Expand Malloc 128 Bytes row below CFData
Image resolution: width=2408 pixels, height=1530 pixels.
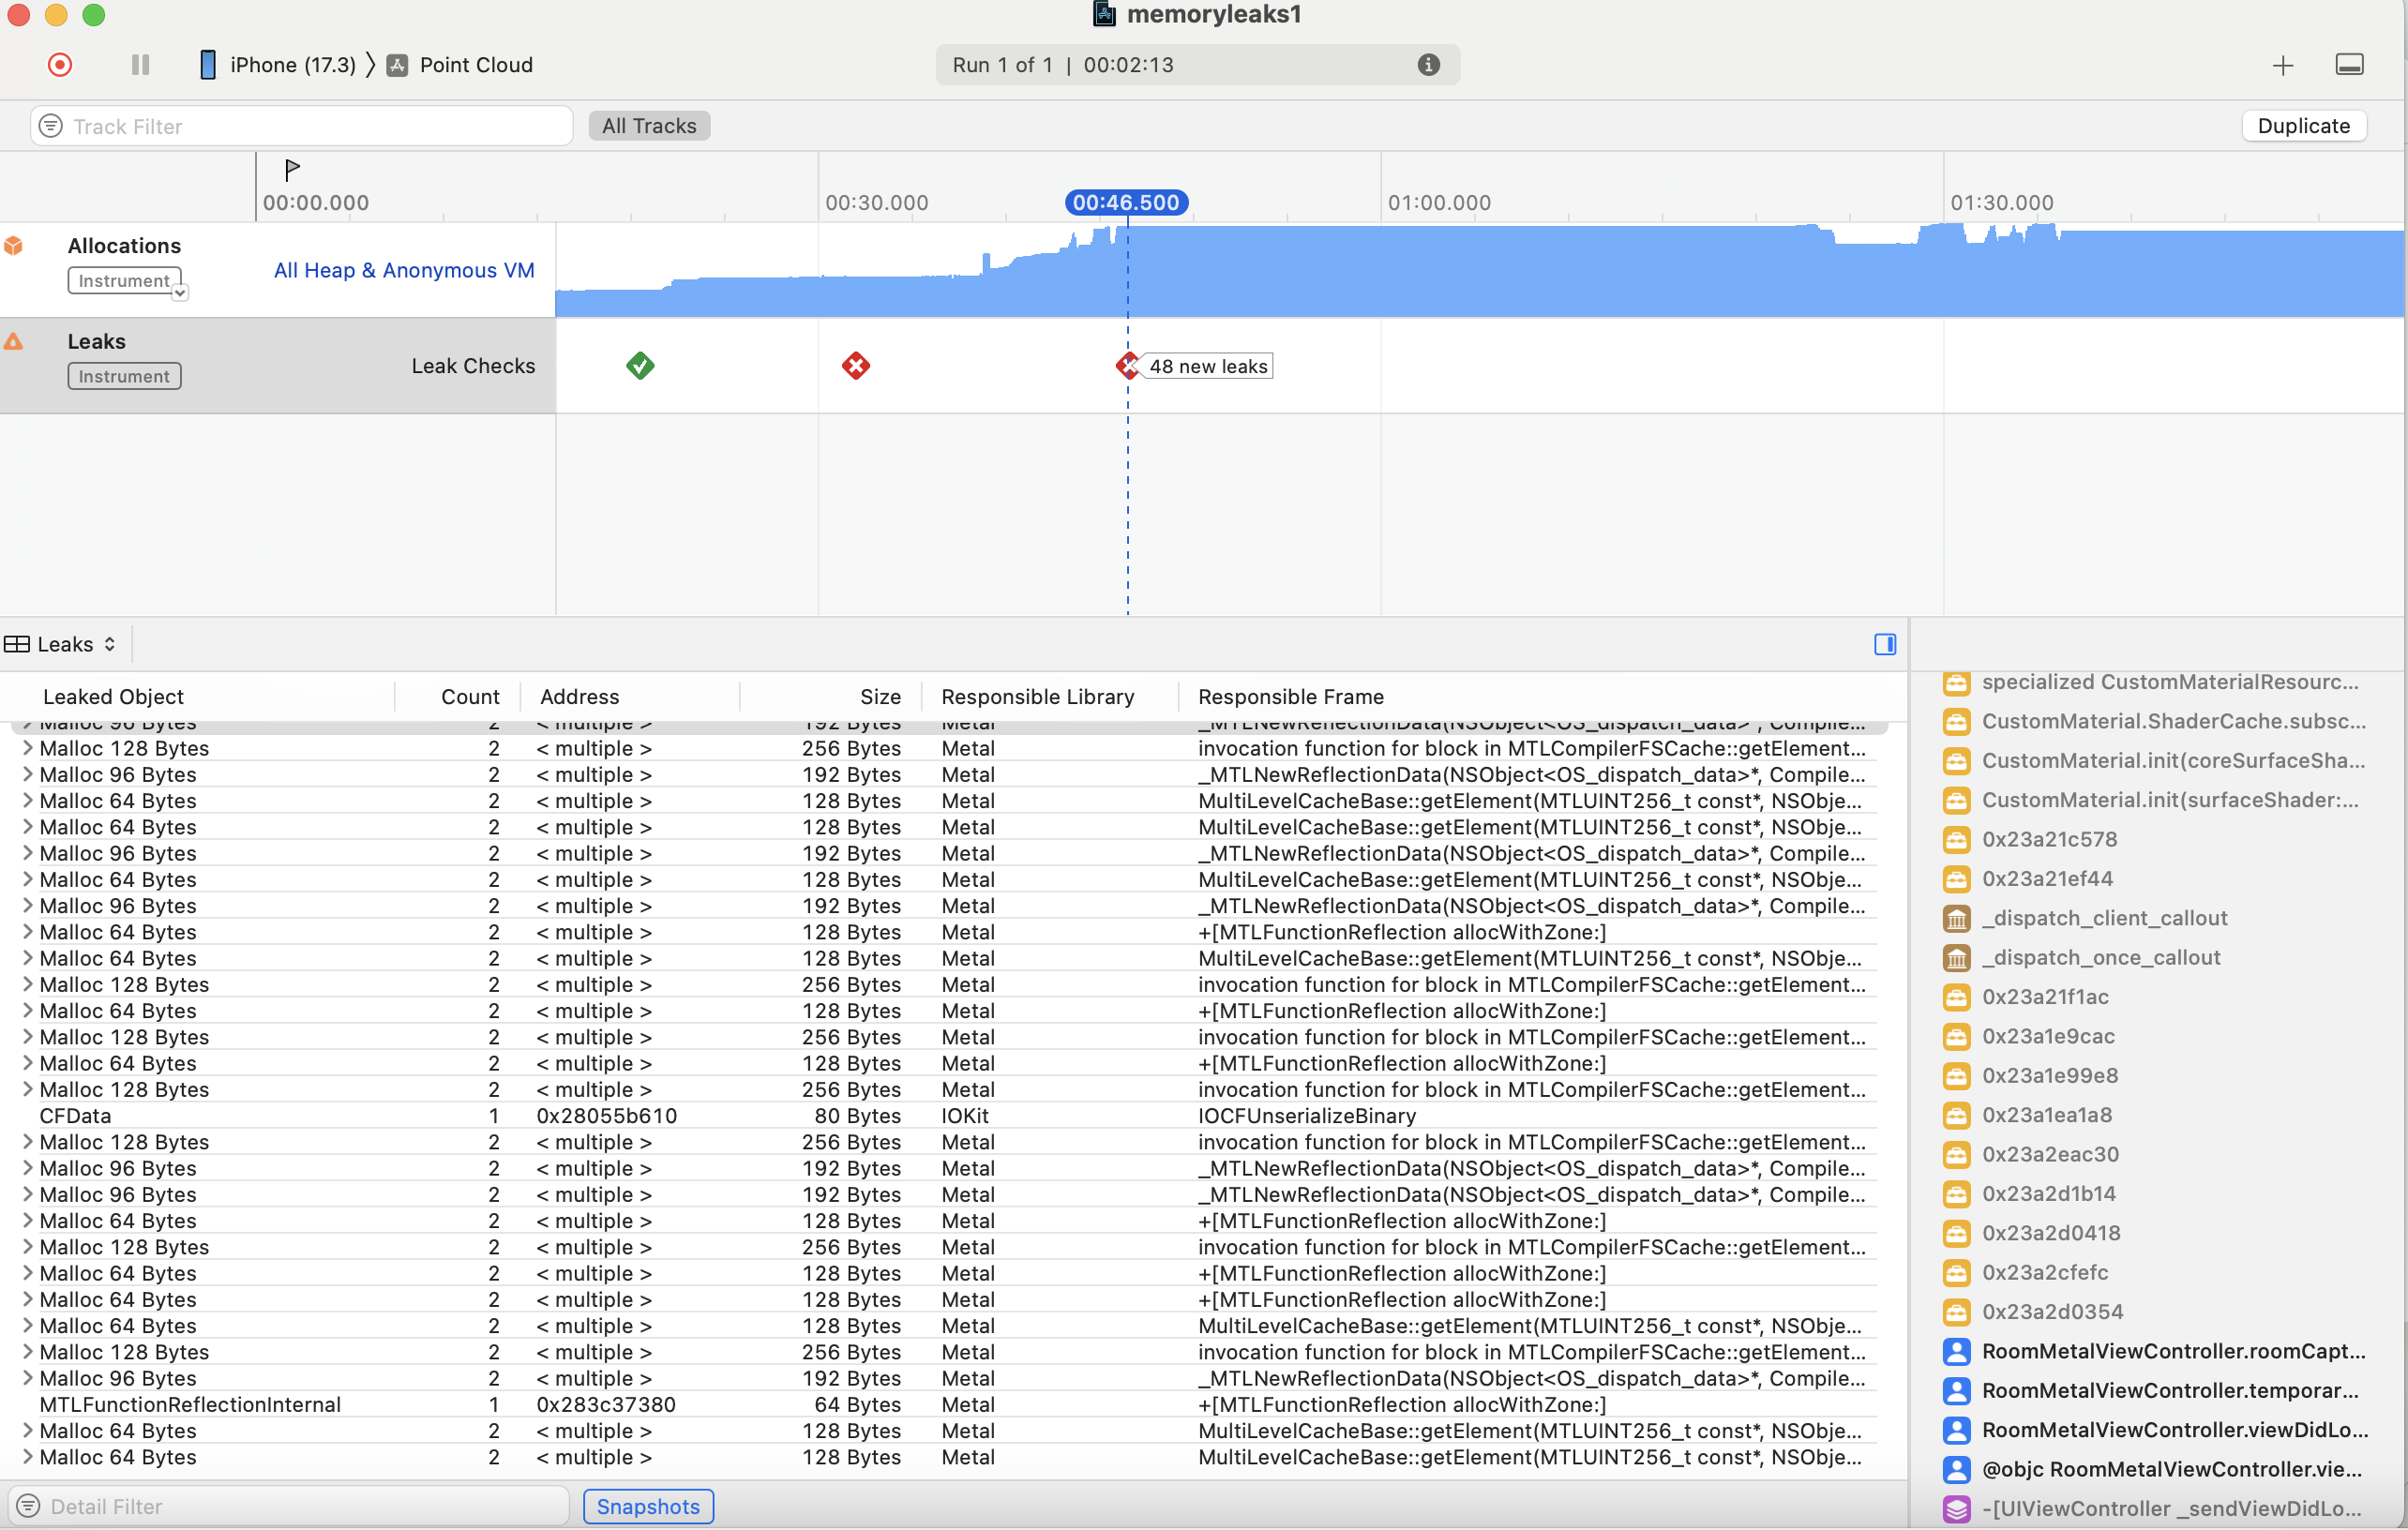pos(28,1142)
